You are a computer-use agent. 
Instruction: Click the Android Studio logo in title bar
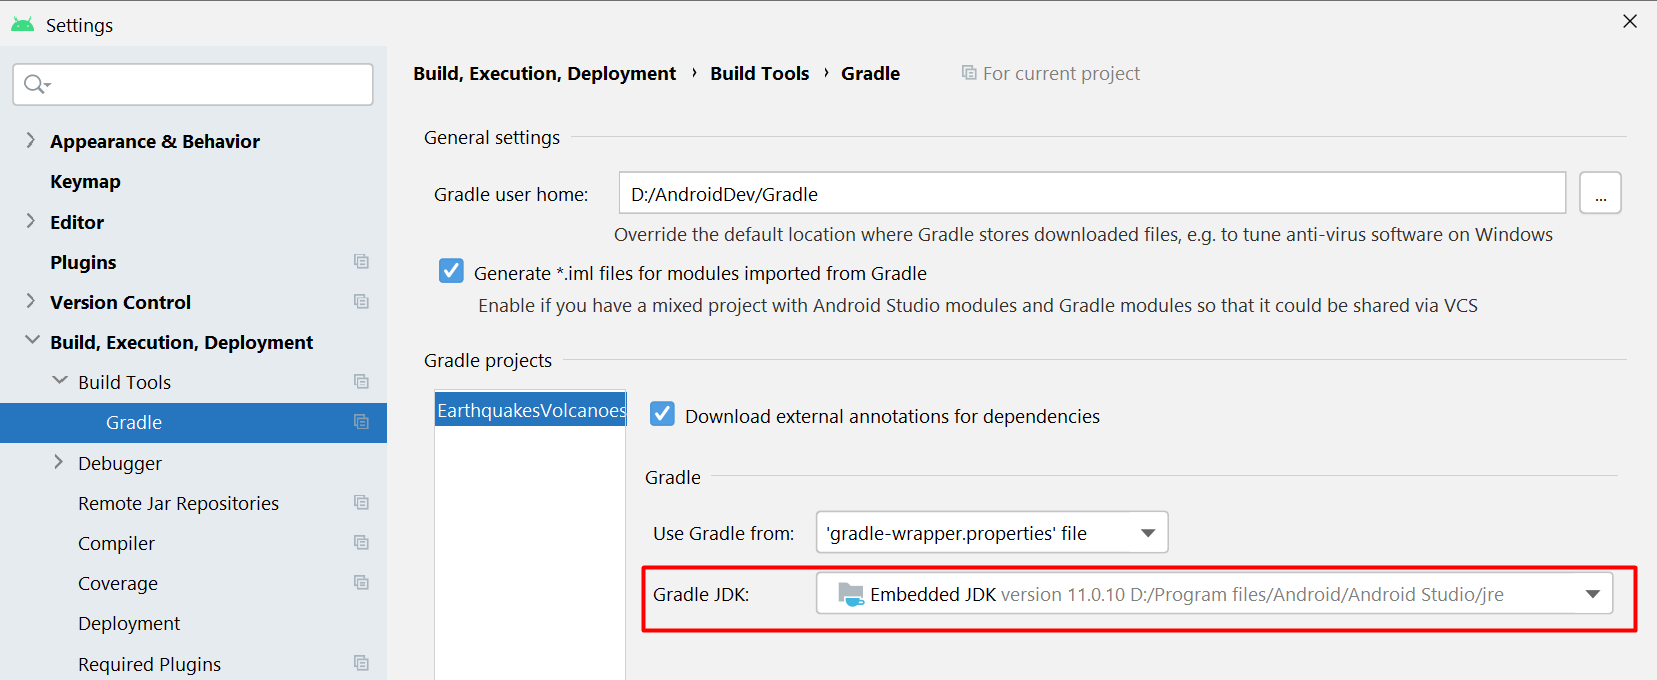22,24
